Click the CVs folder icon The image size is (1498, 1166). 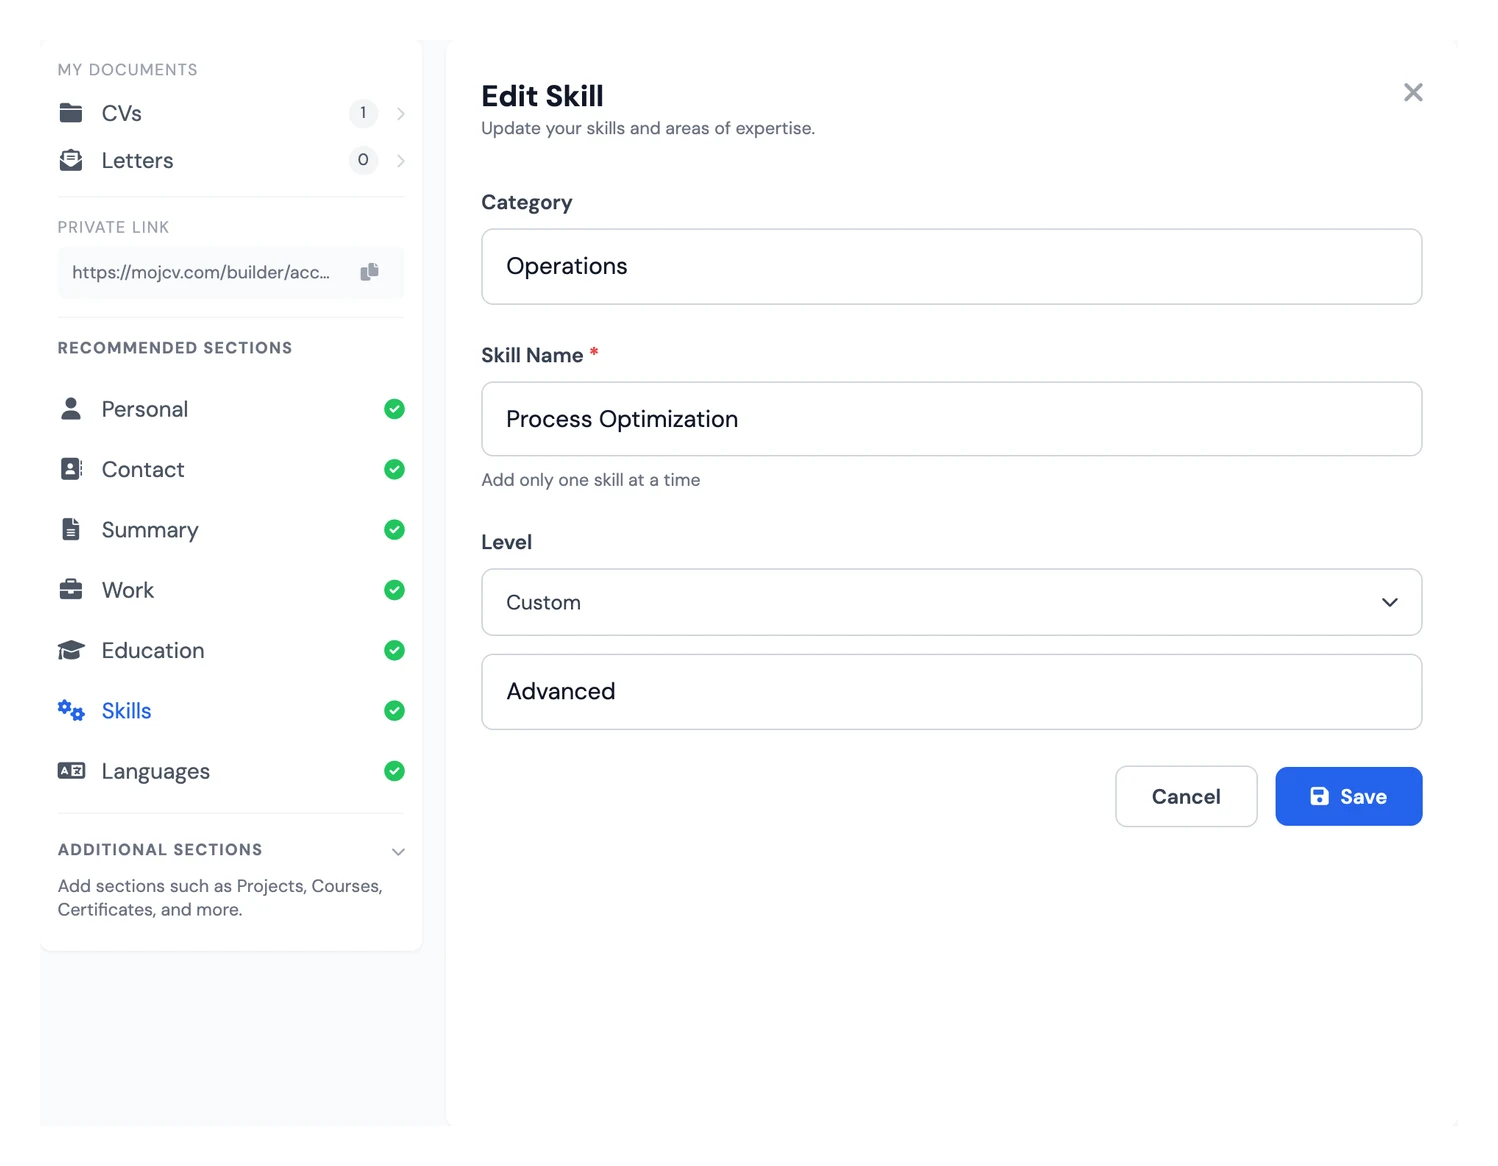(x=71, y=113)
